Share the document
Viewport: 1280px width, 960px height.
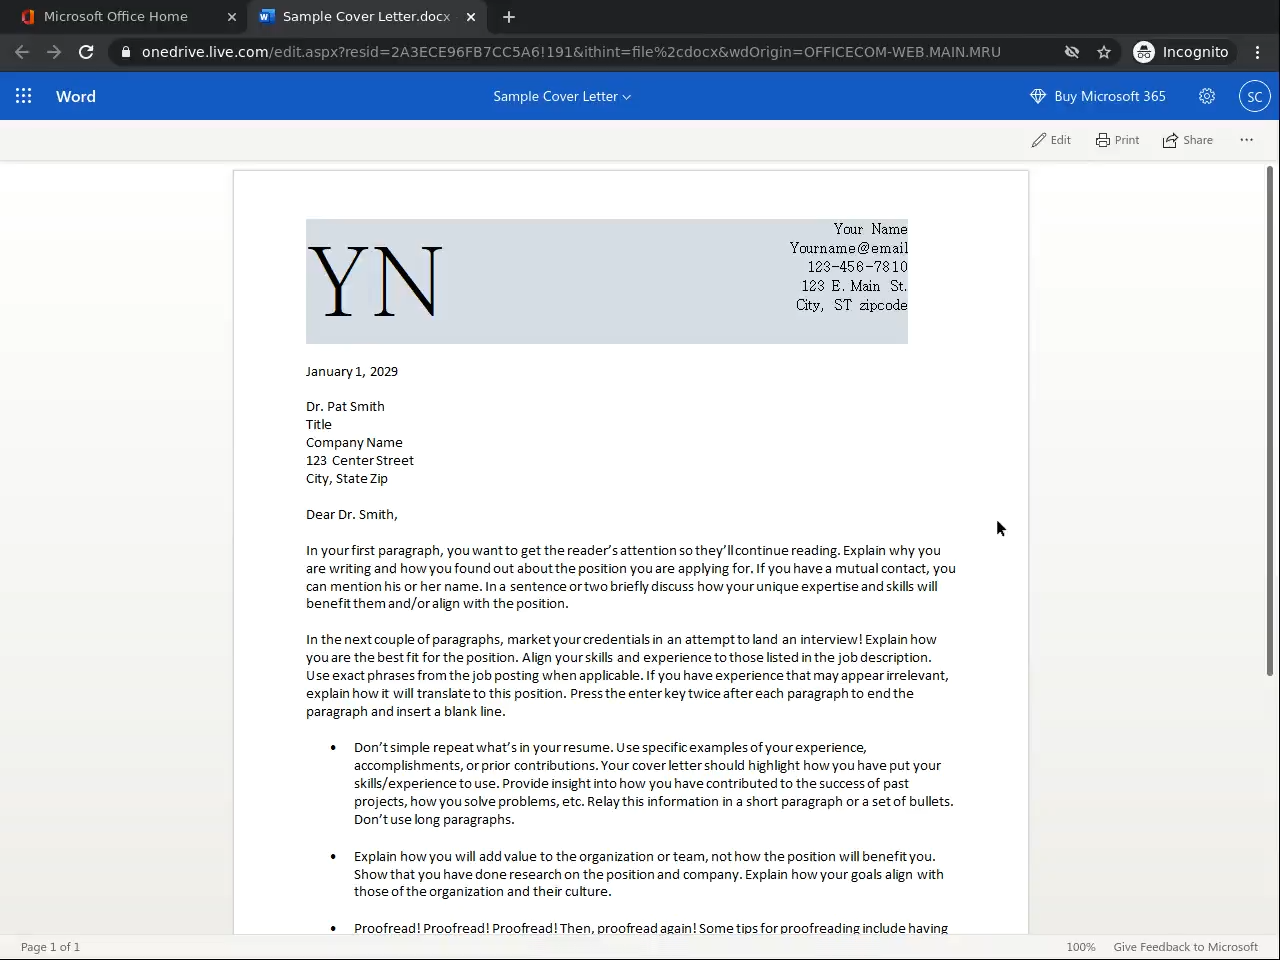click(x=1187, y=140)
